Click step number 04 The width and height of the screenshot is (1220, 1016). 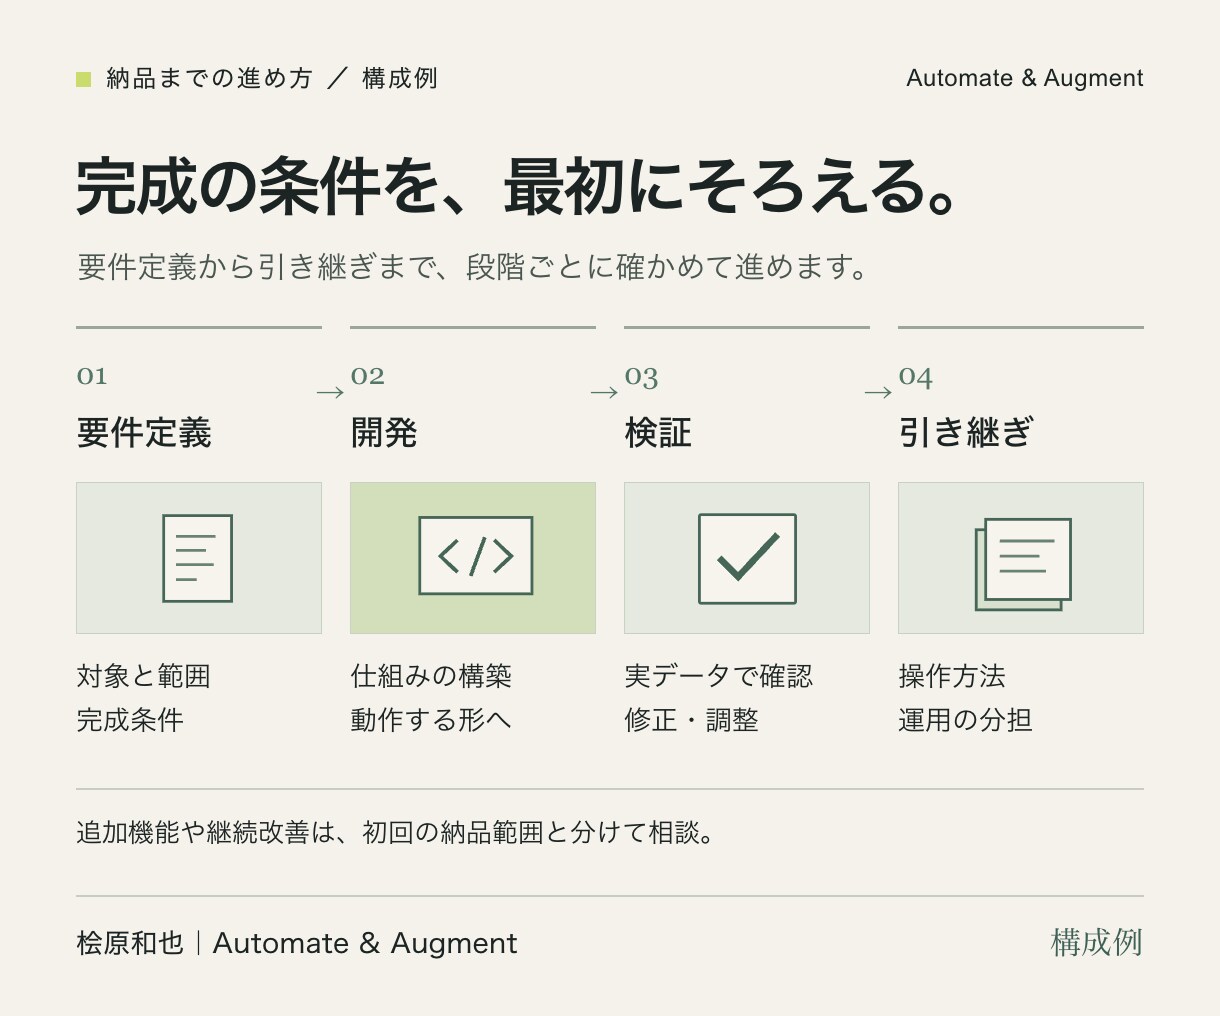(916, 377)
